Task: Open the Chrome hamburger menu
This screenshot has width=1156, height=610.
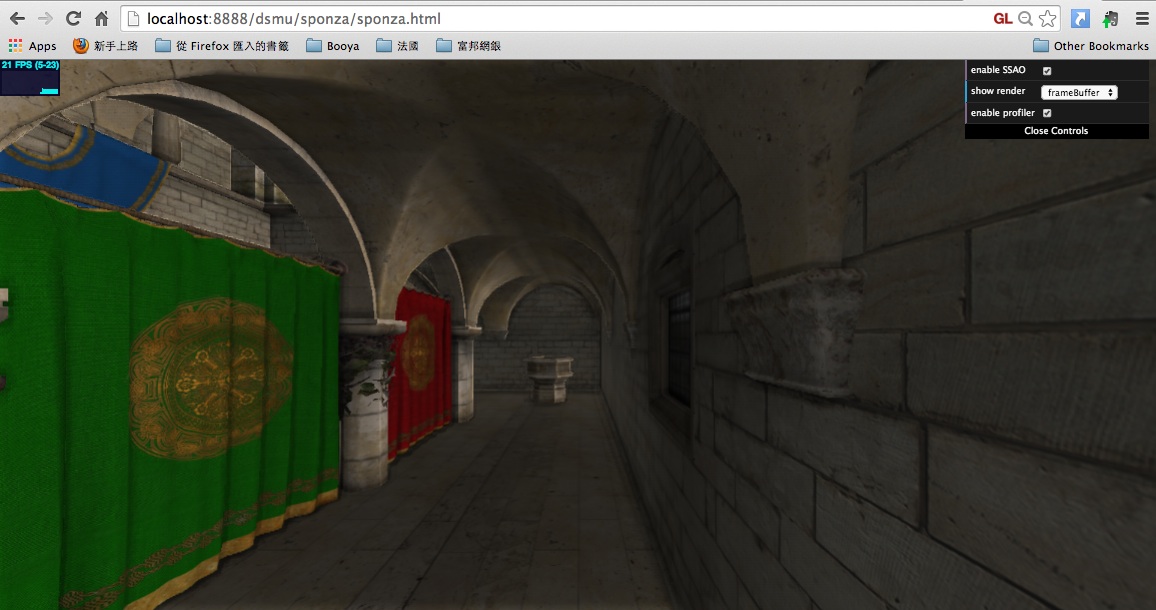Action: tap(1142, 19)
